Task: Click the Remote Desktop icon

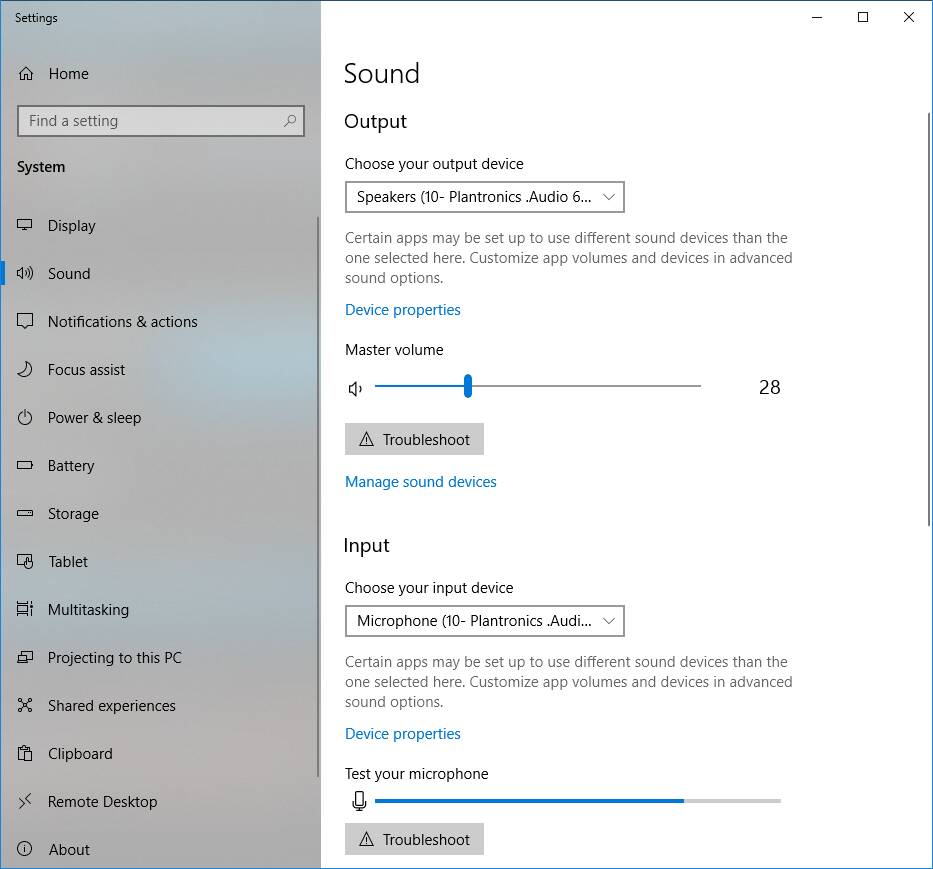Action: click(26, 802)
